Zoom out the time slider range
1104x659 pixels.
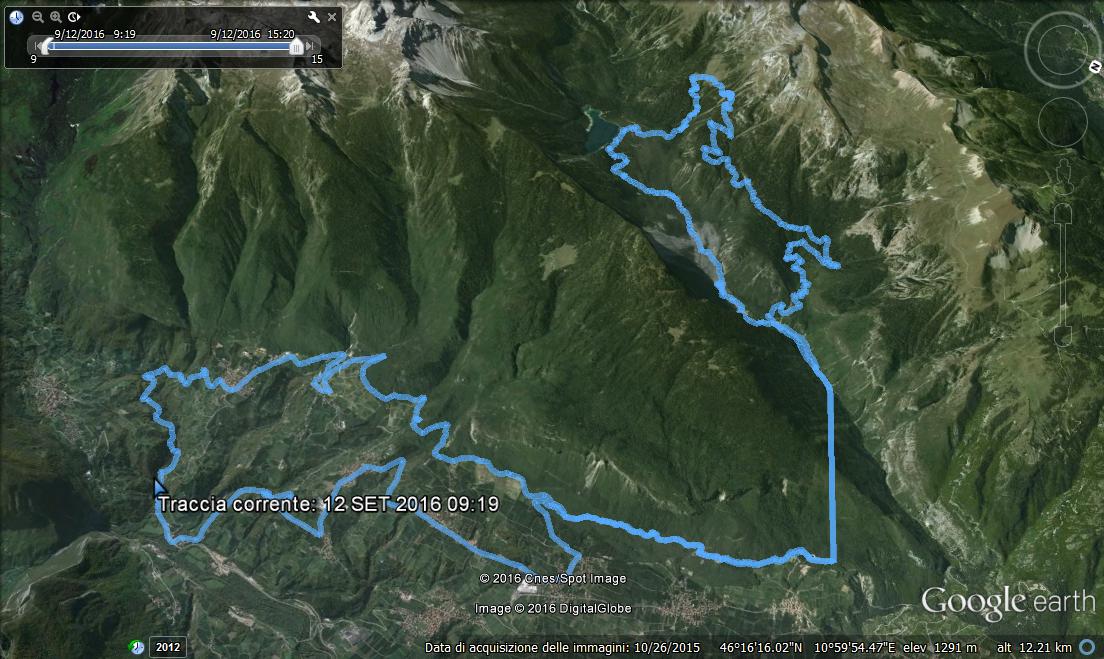(37, 17)
